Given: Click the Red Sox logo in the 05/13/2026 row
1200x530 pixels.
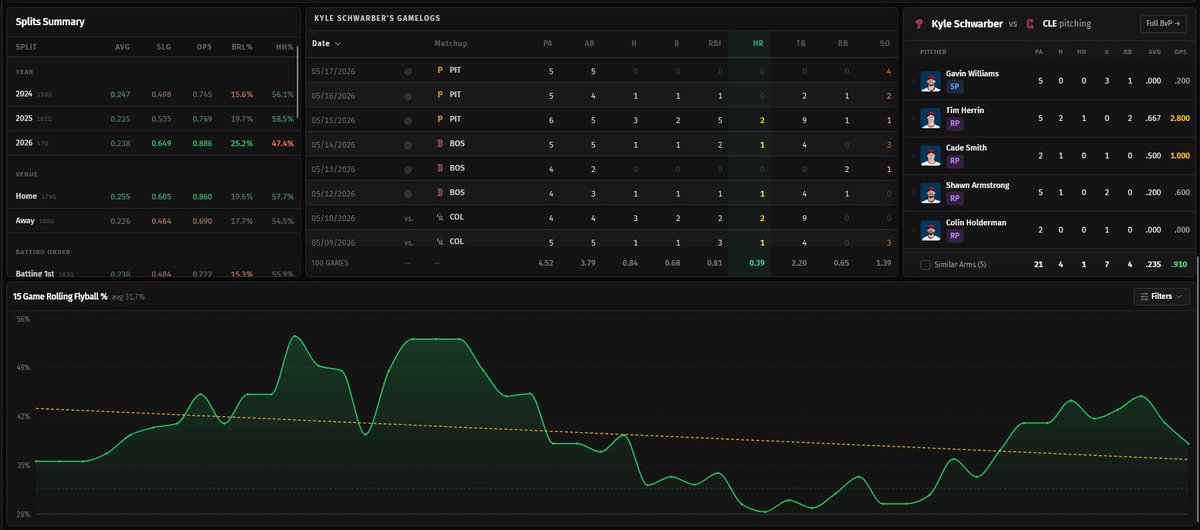Looking at the screenshot, I should click(440, 168).
